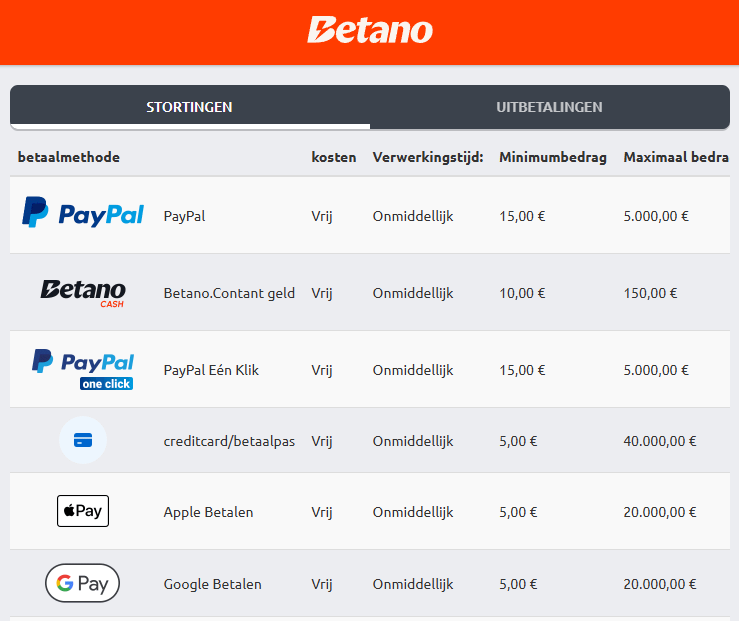Choose Betano.Contant geld method
This screenshot has width=739, height=621.
click(x=229, y=293)
